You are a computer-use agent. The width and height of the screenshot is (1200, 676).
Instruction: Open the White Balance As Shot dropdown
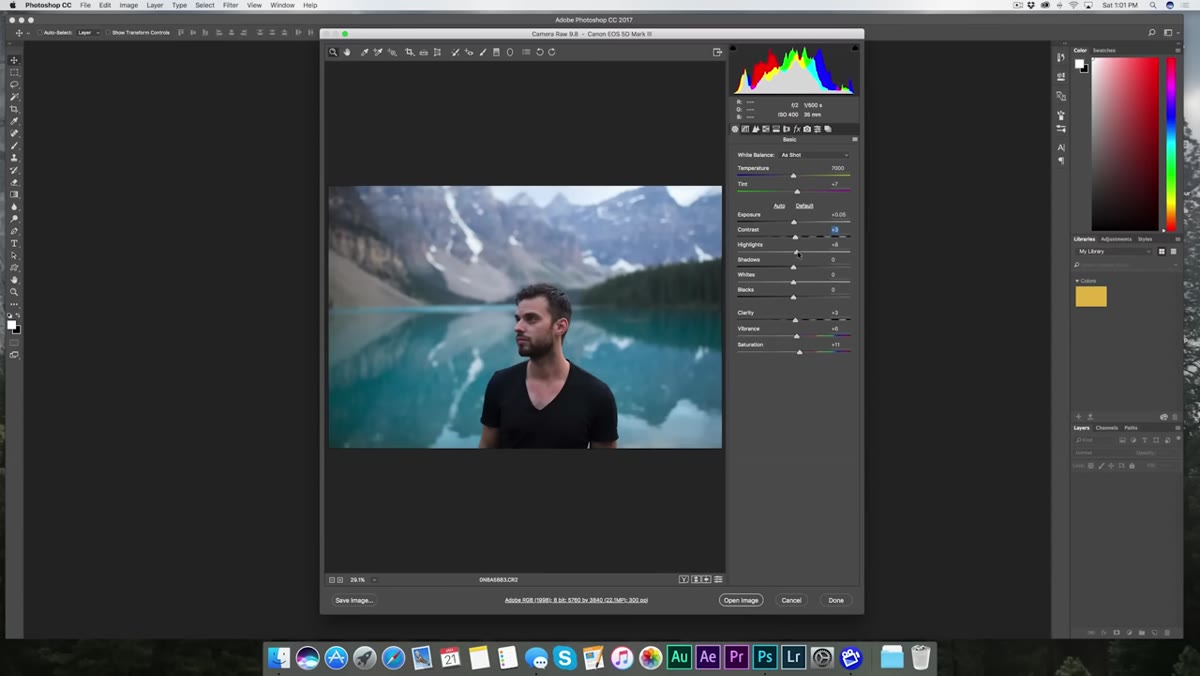pos(814,155)
